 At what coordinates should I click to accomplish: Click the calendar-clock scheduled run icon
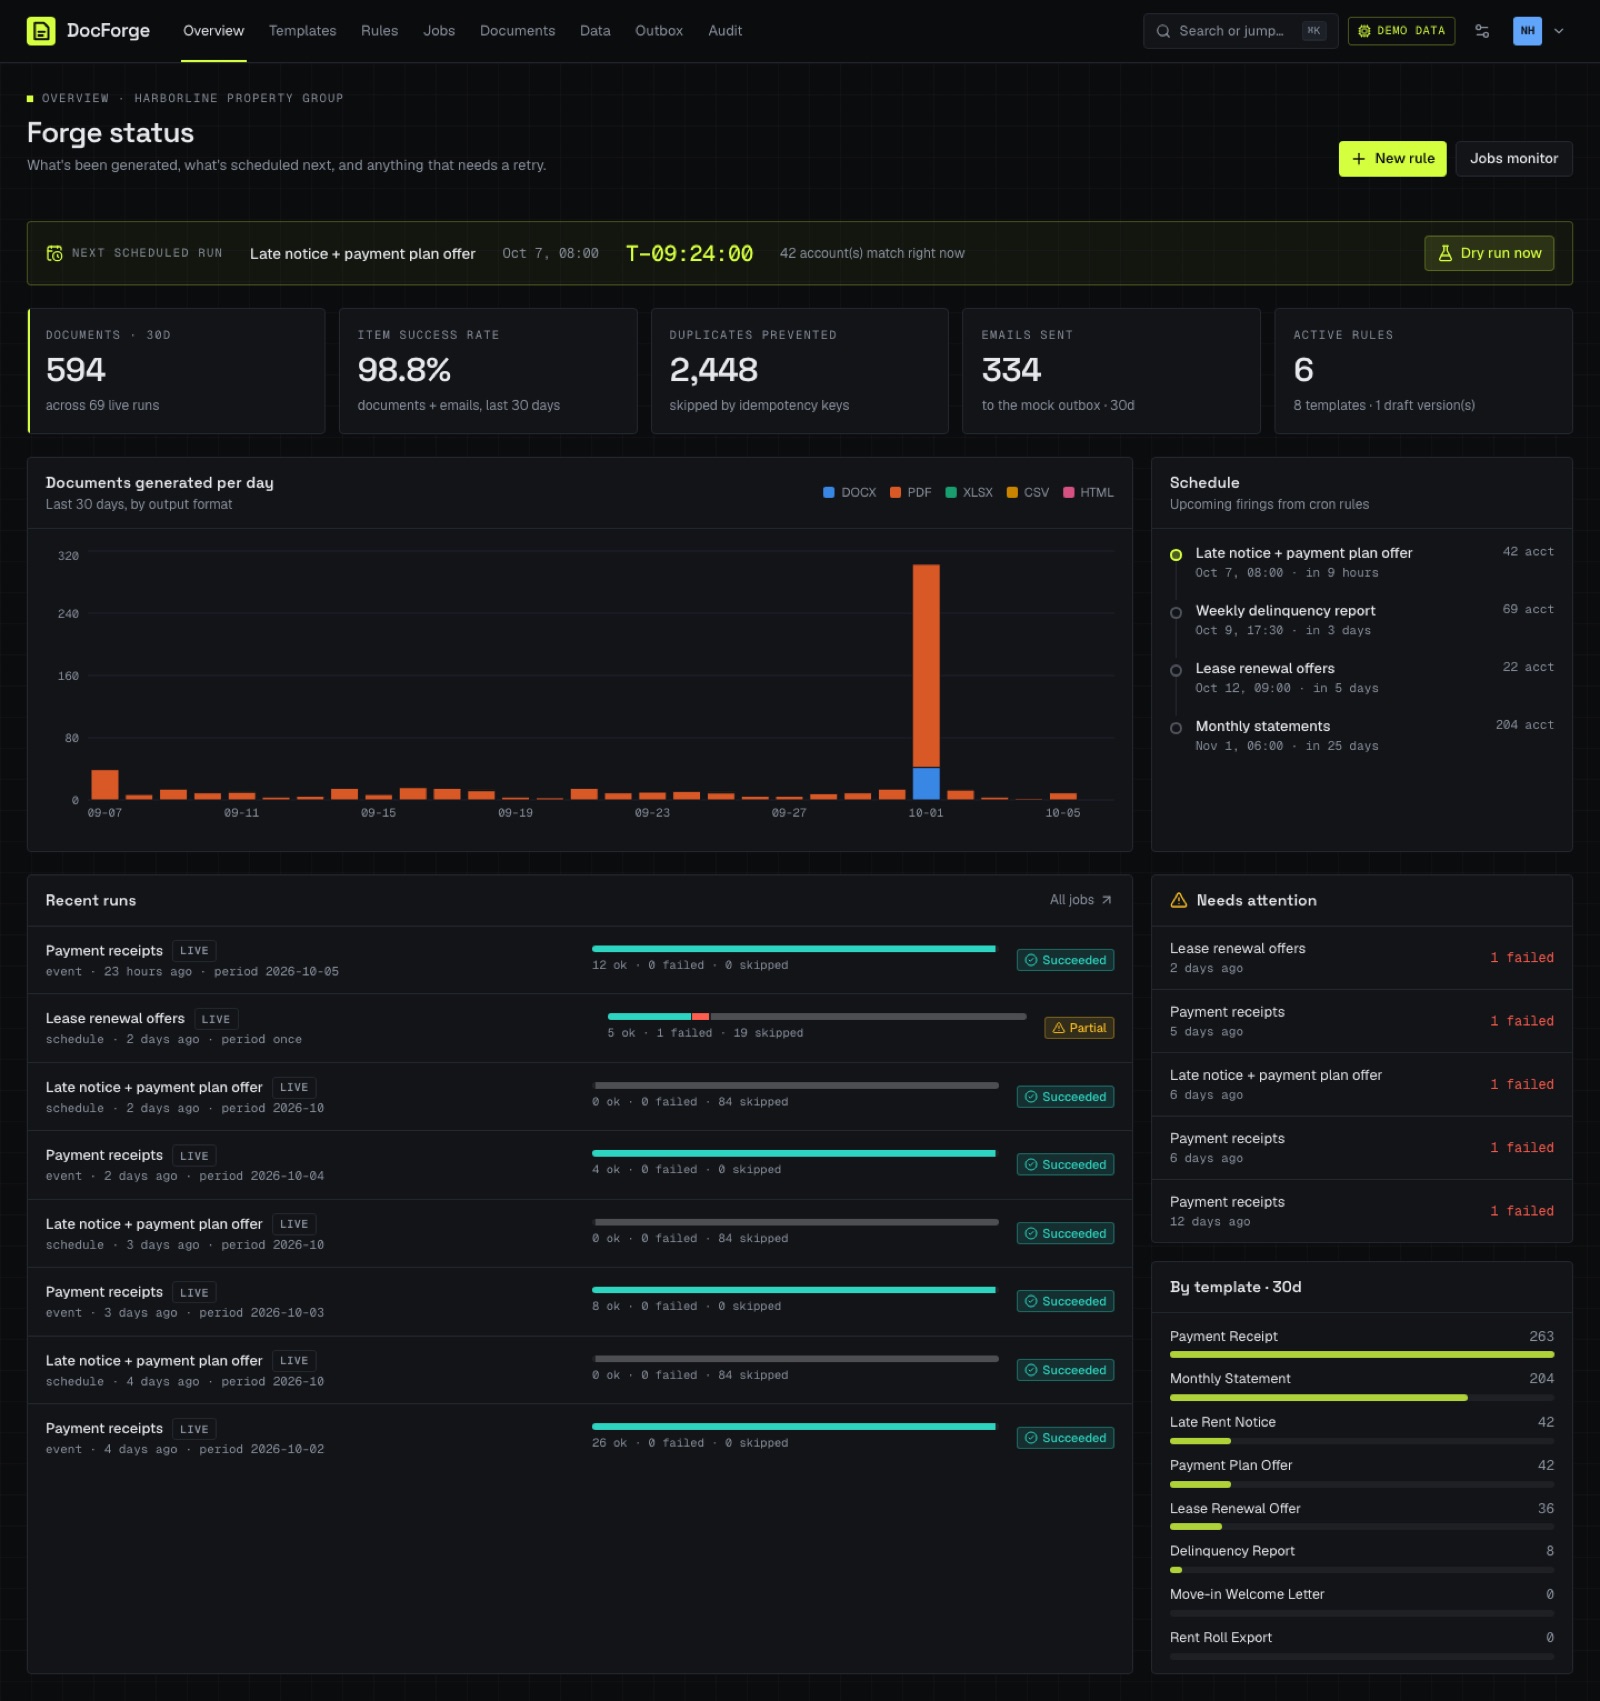click(55, 253)
